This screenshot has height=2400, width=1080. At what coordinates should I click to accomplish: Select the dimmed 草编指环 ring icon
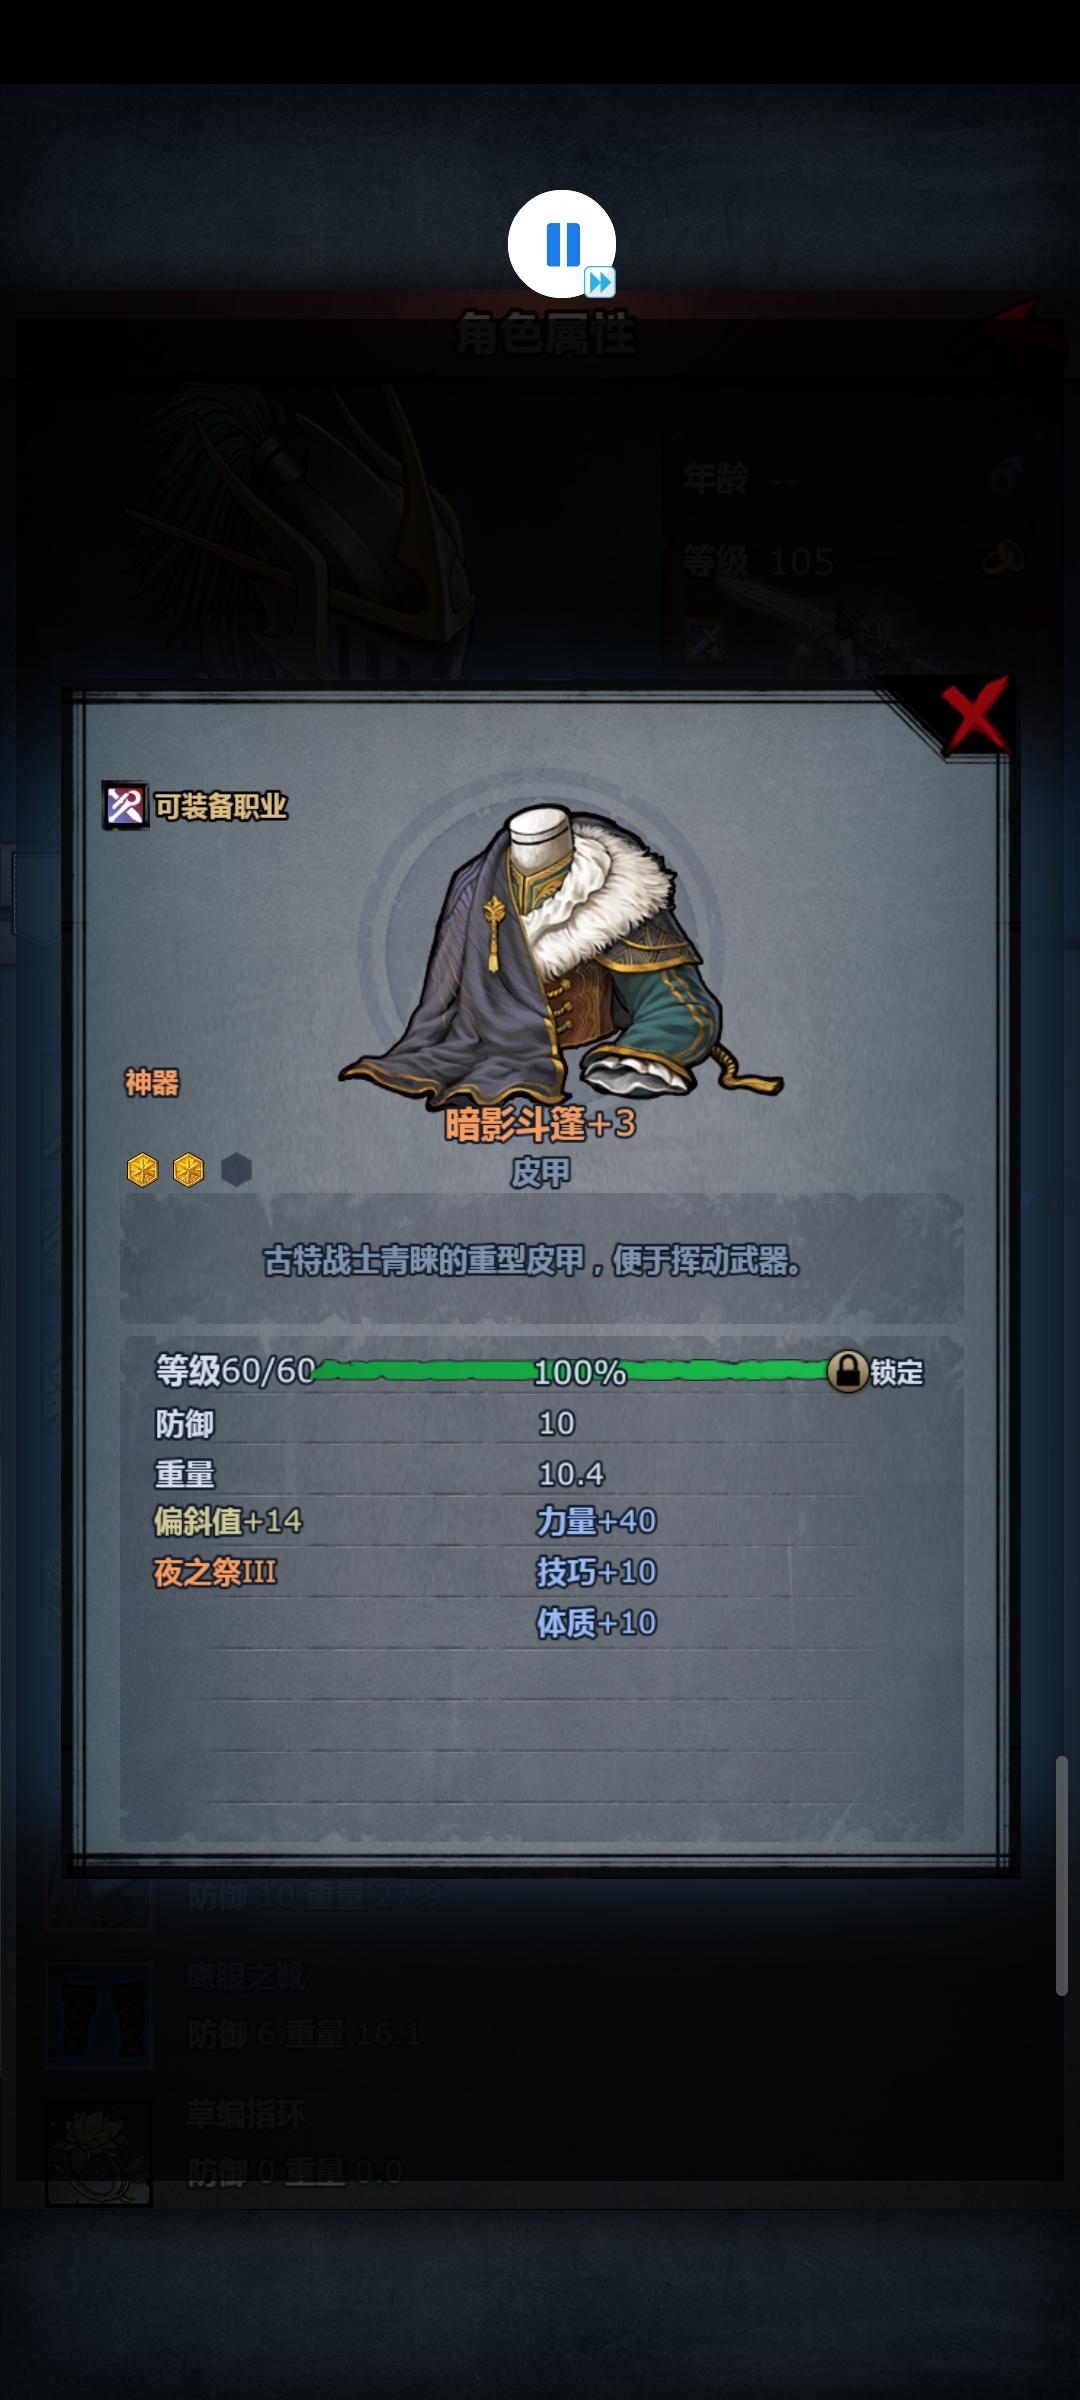(99, 2152)
